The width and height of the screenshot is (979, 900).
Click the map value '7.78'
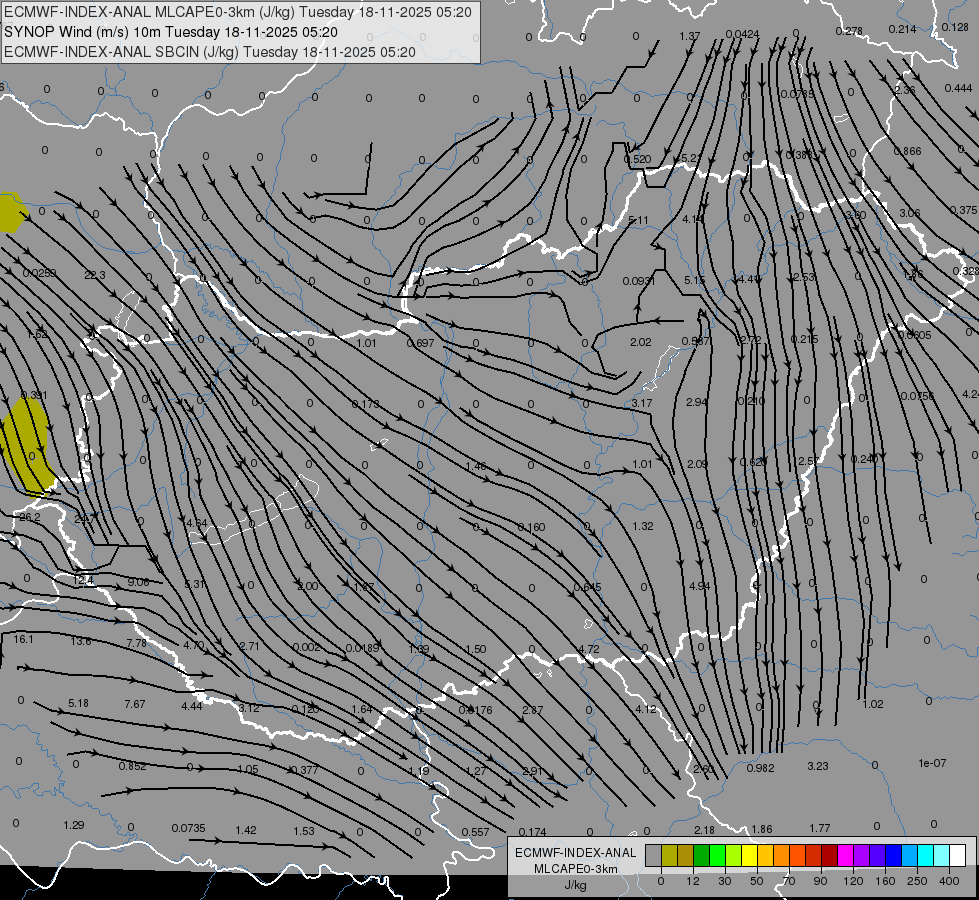(x=137, y=643)
